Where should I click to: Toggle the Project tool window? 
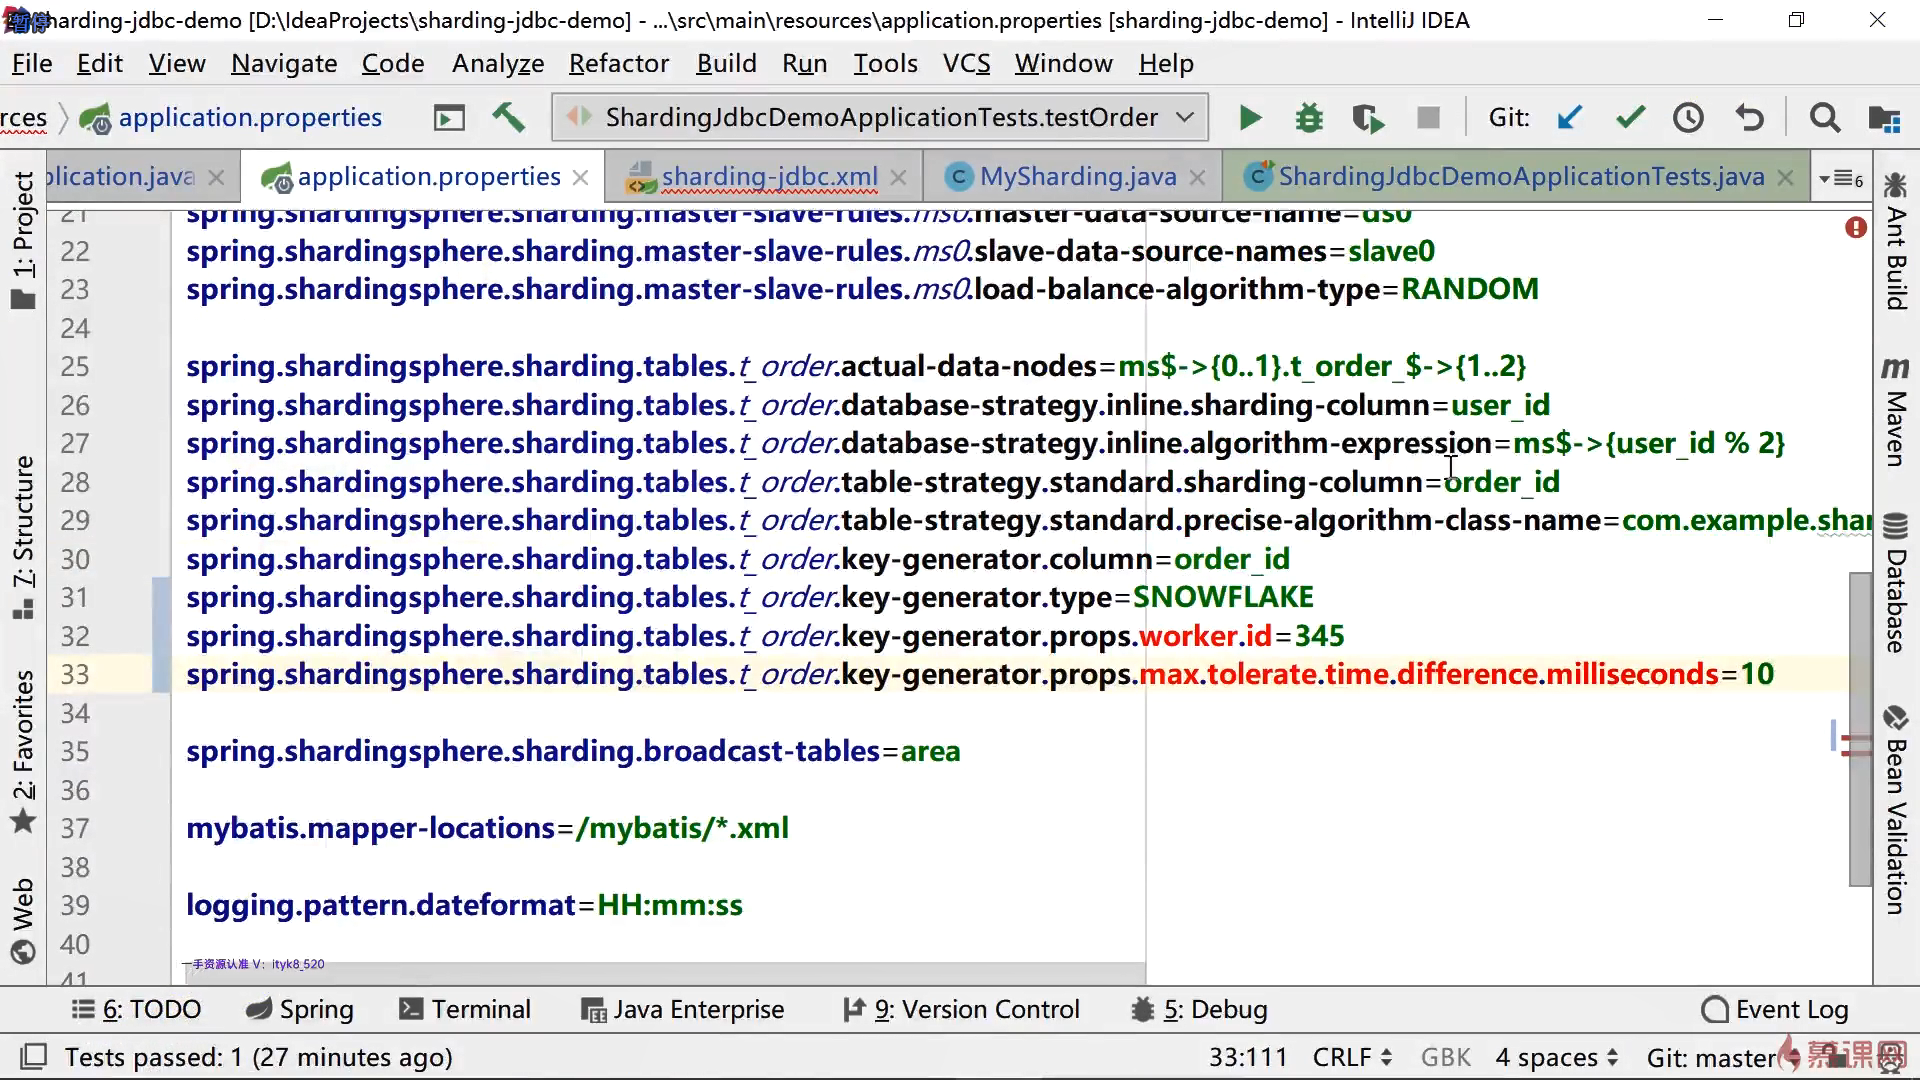click(23, 240)
